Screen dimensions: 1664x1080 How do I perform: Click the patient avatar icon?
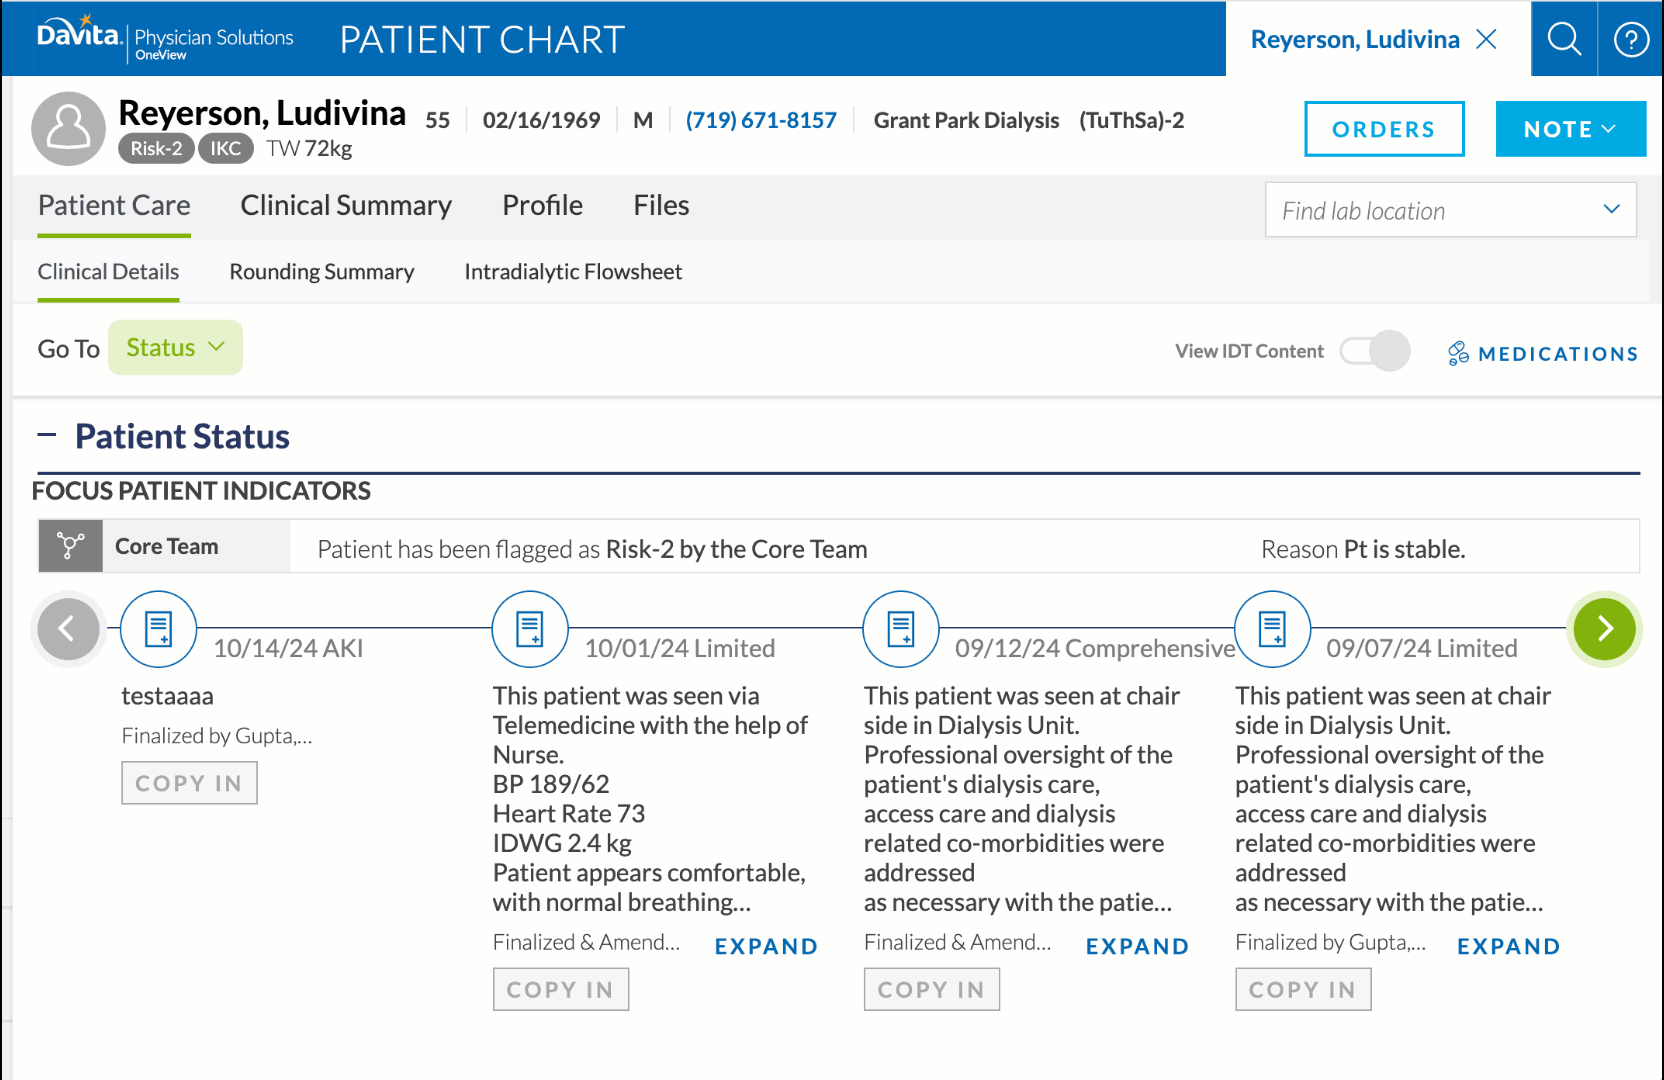pos(68,129)
